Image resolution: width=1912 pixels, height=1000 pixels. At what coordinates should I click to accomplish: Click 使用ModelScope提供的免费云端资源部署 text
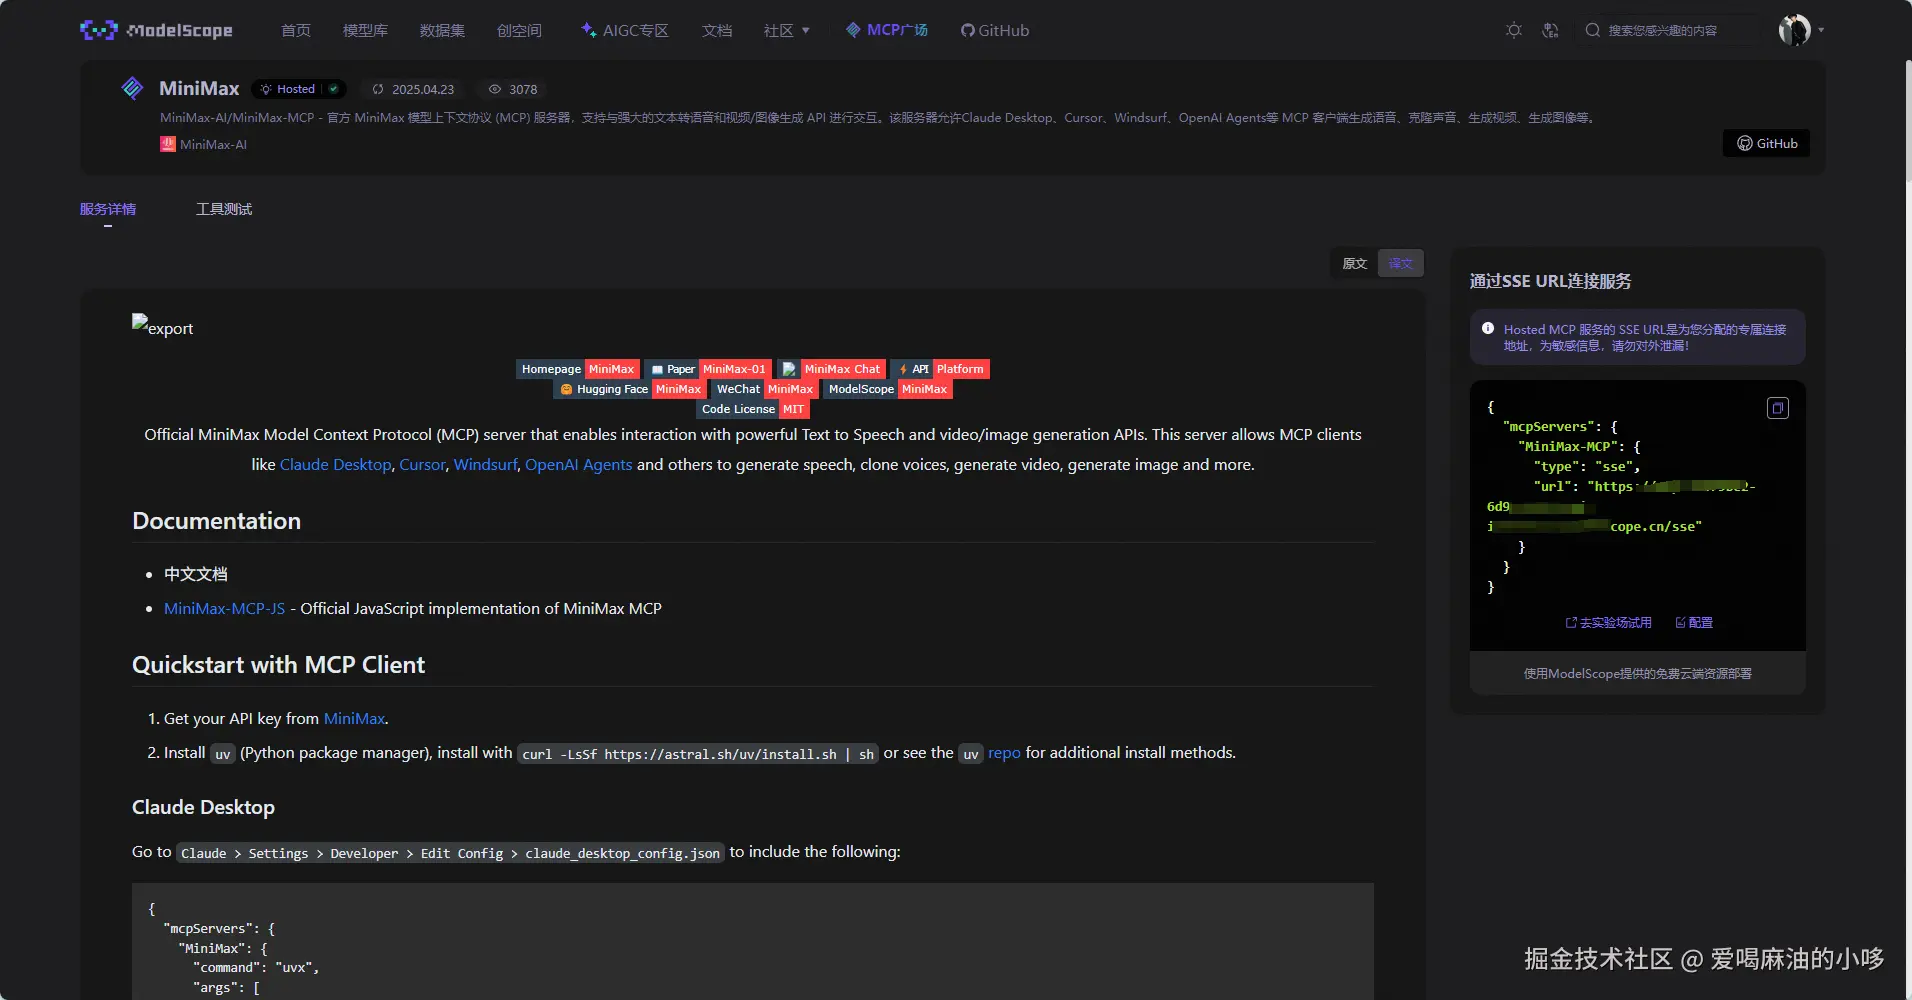click(x=1638, y=674)
